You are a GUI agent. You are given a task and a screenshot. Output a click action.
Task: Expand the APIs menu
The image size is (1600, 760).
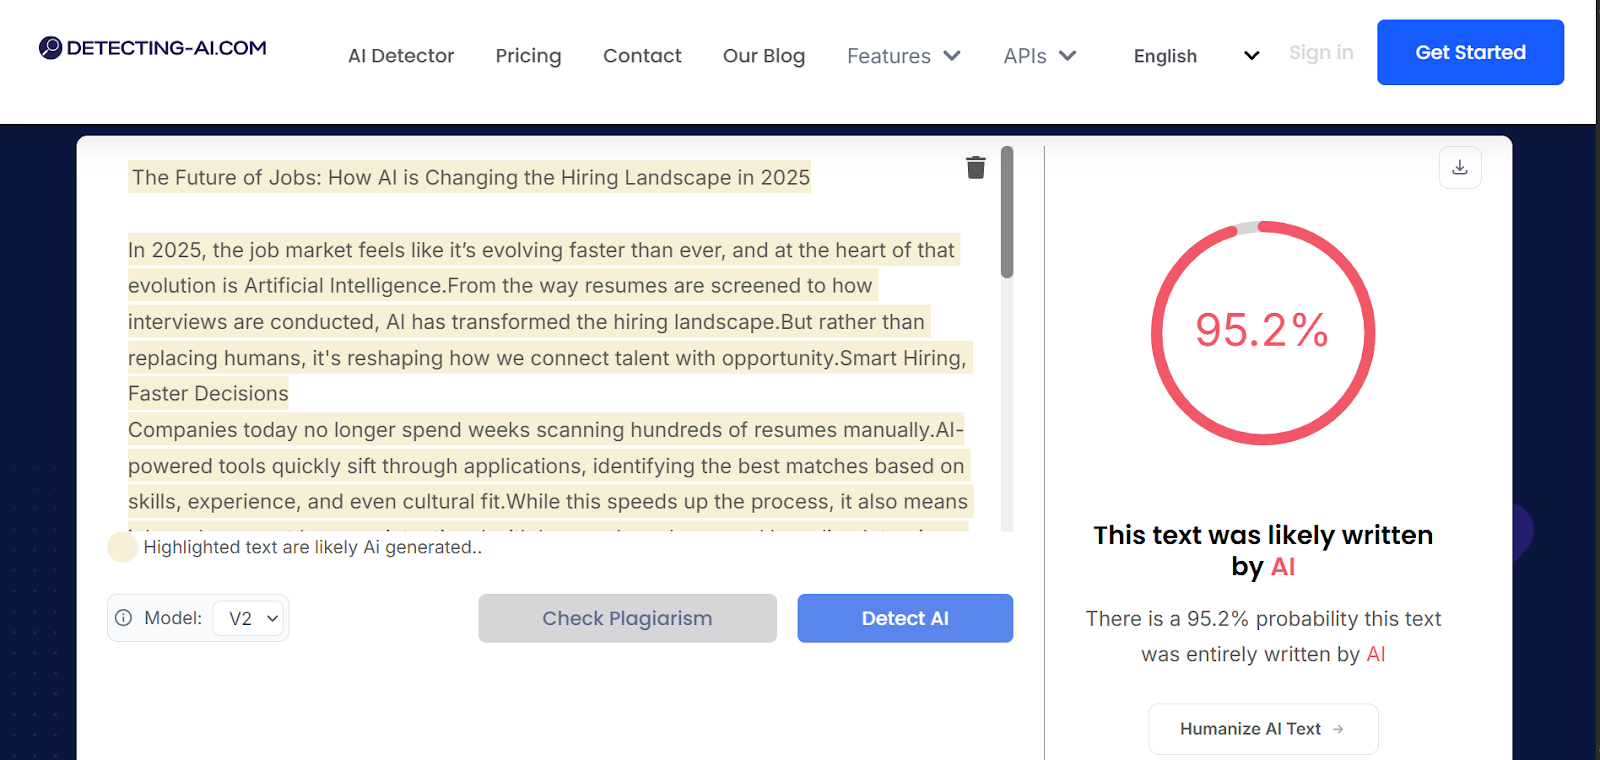pos(1039,56)
